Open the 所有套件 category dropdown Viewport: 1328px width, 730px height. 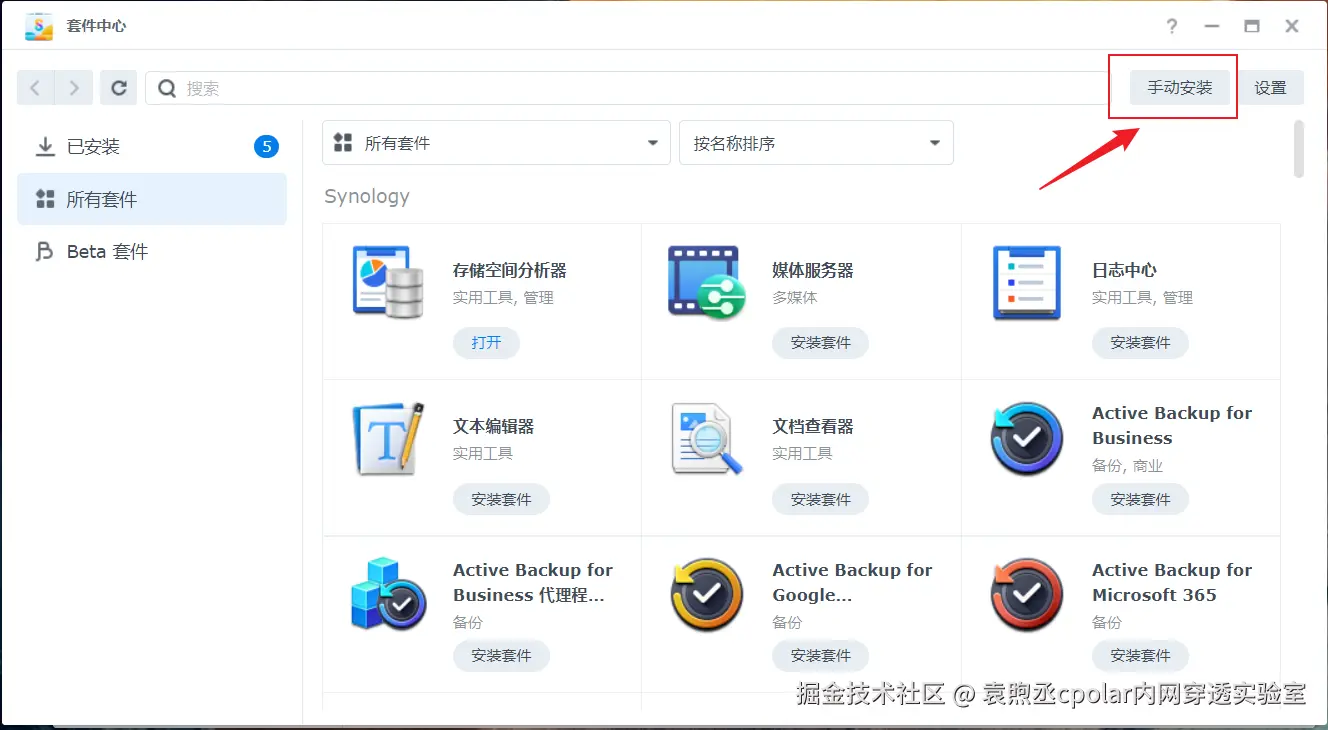pos(496,143)
